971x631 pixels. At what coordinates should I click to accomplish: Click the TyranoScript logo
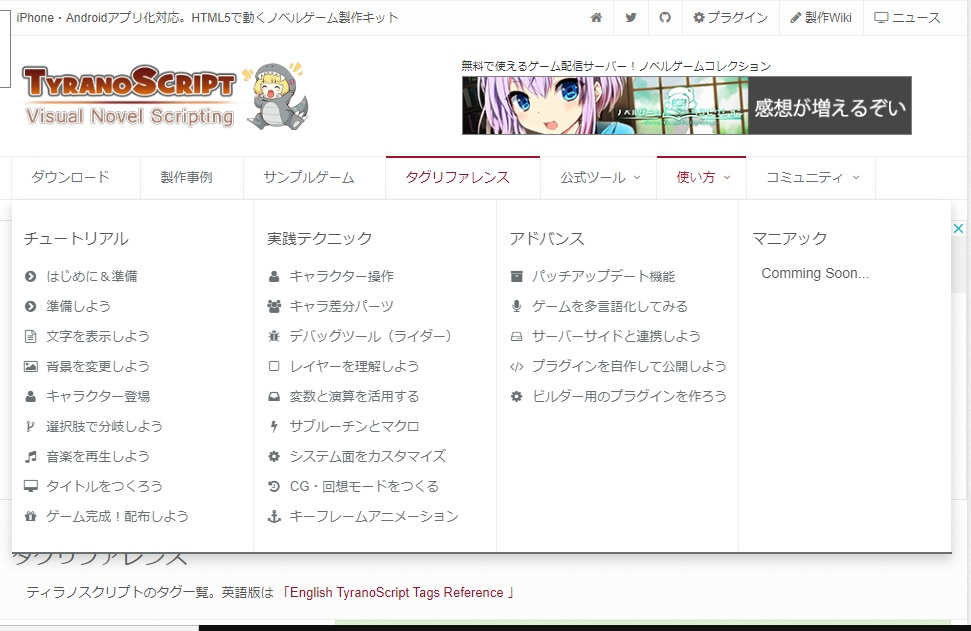click(129, 97)
